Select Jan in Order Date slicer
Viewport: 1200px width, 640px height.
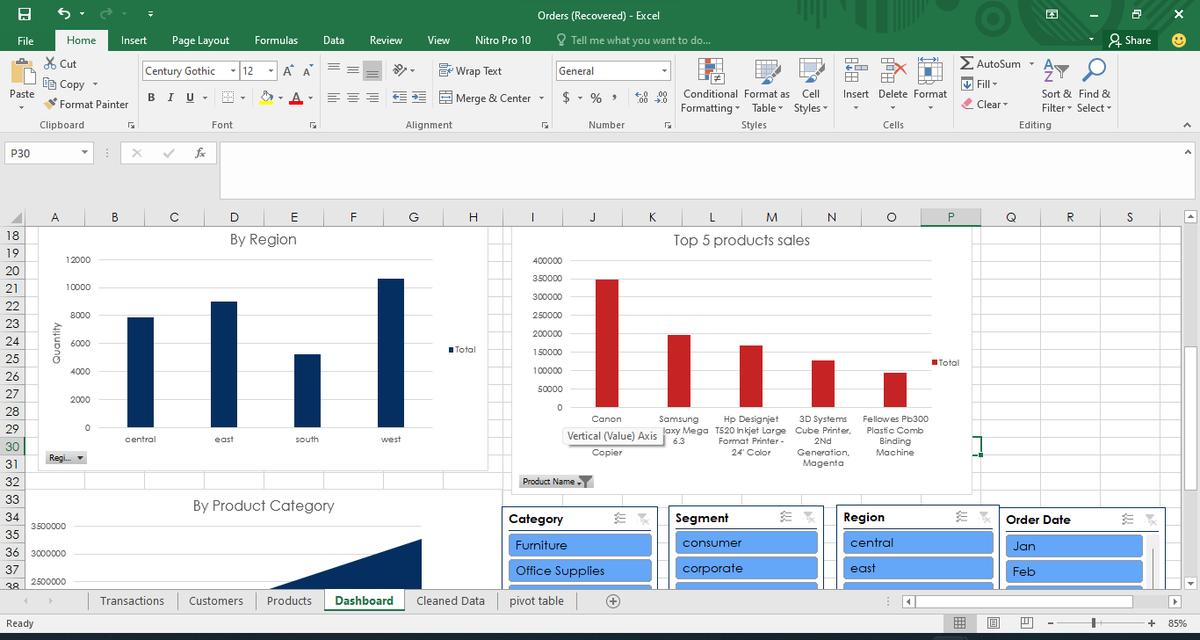pos(1074,546)
